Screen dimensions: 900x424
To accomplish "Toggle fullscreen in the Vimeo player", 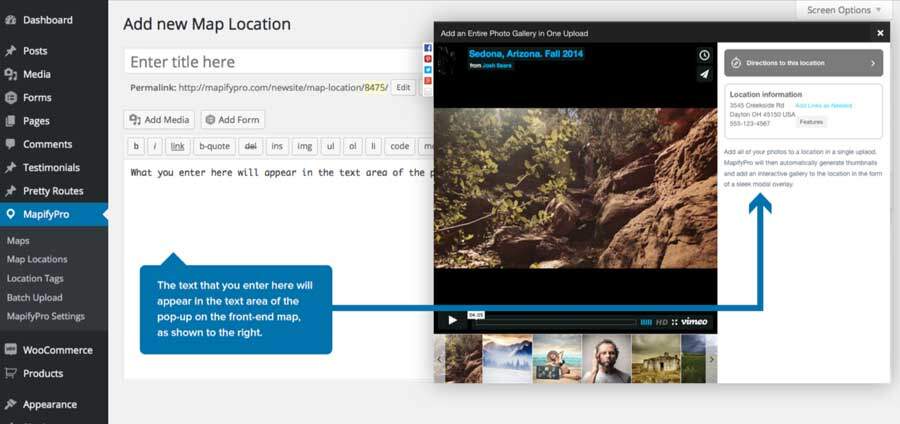I will tap(674, 322).
